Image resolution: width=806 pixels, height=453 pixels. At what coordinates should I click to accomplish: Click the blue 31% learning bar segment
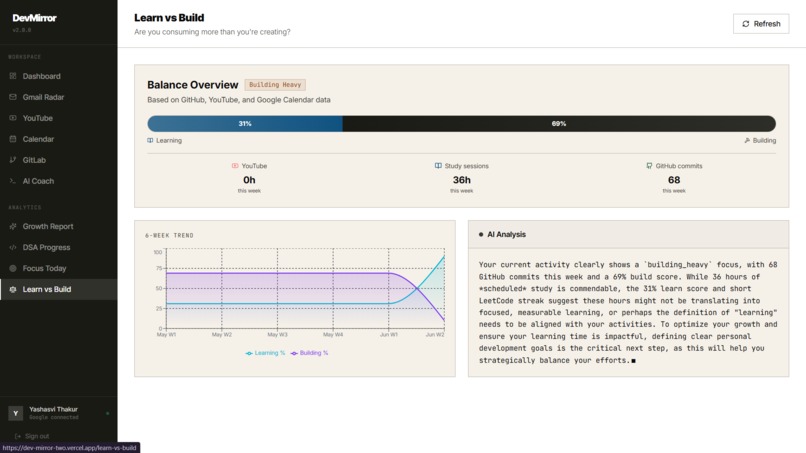point(245,123)
